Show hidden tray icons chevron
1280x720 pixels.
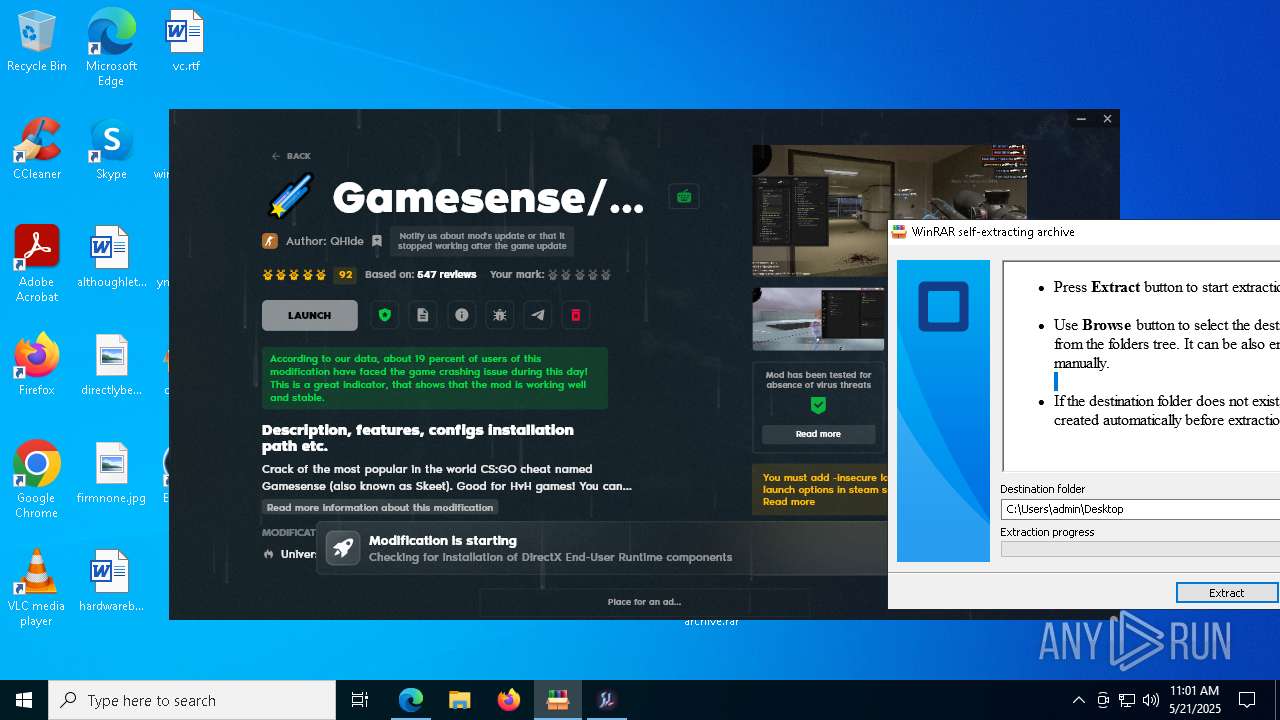click(x=1079, y=700)
